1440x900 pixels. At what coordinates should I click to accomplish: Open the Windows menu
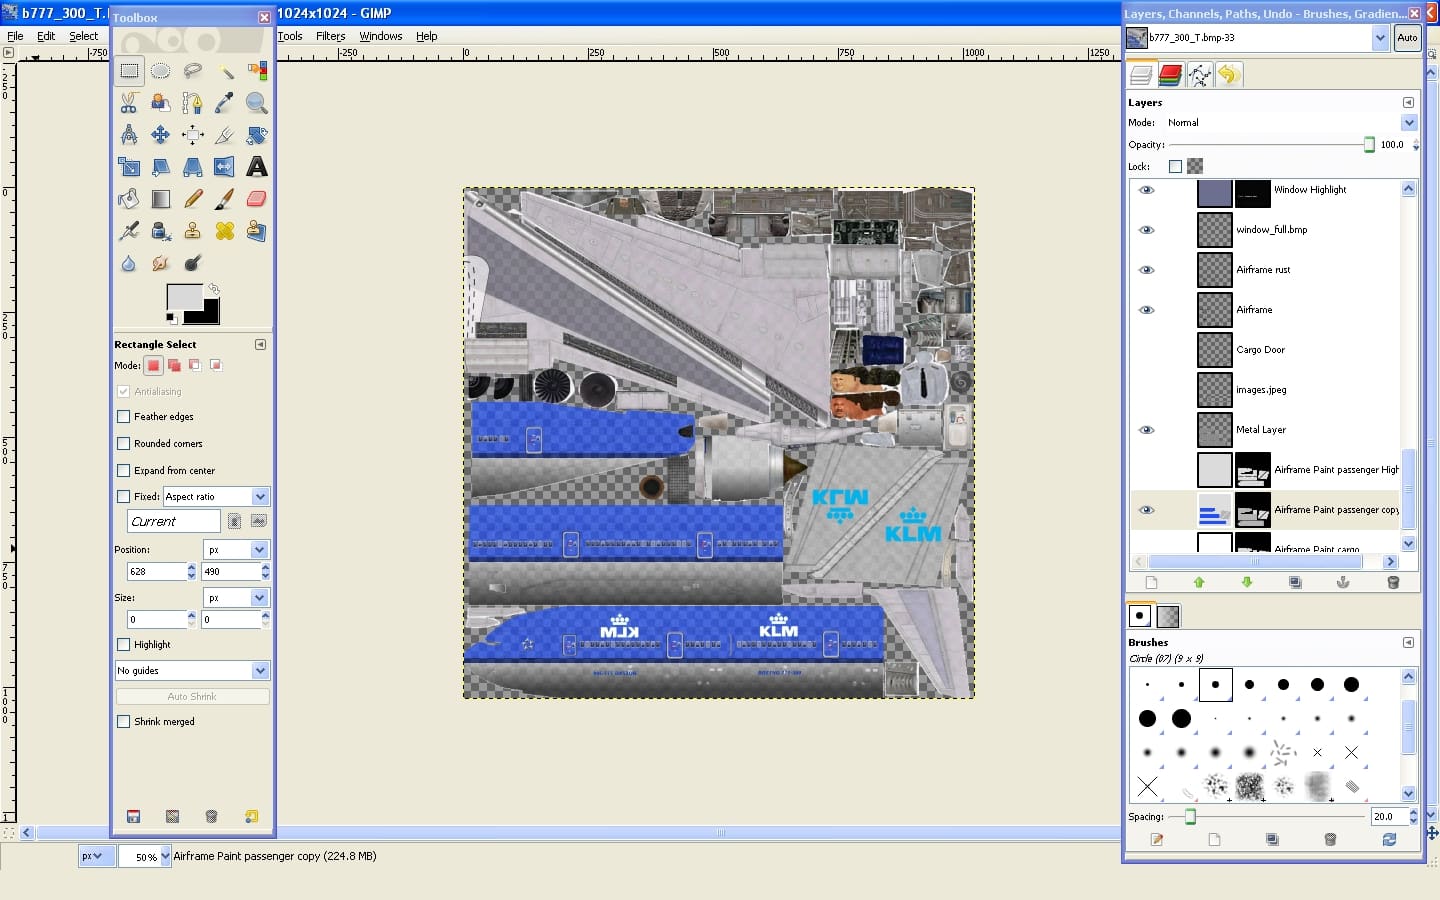coord(380,36)
